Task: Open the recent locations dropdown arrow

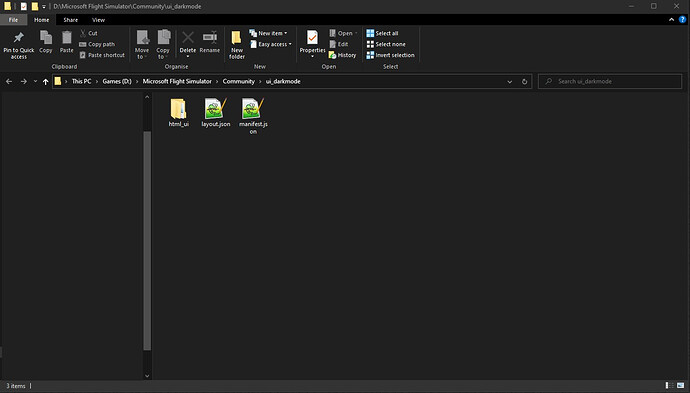Action: (35, 81)
